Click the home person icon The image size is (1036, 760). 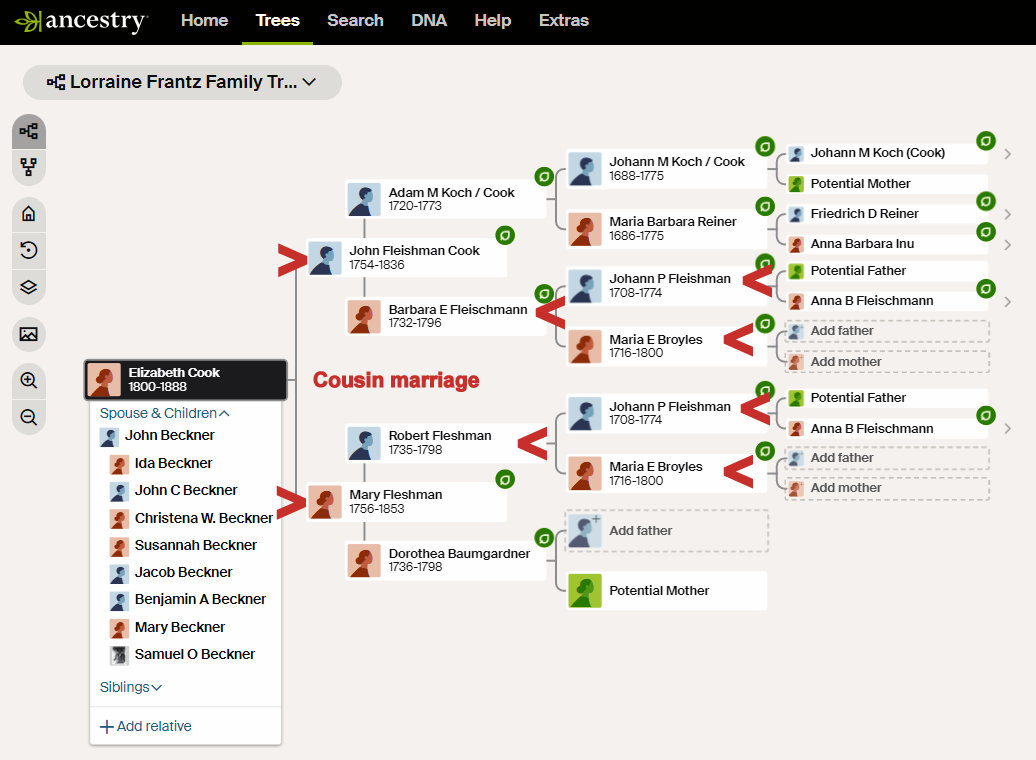[x=29, y=213]
